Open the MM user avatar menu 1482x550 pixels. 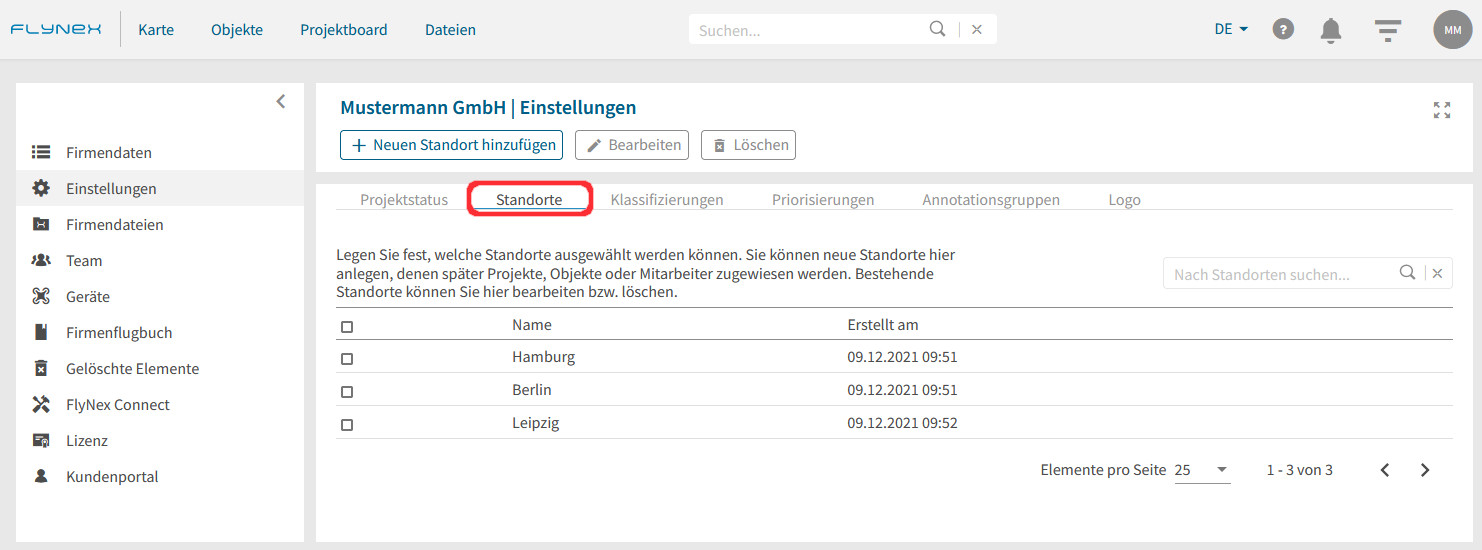pos(1453,30)
